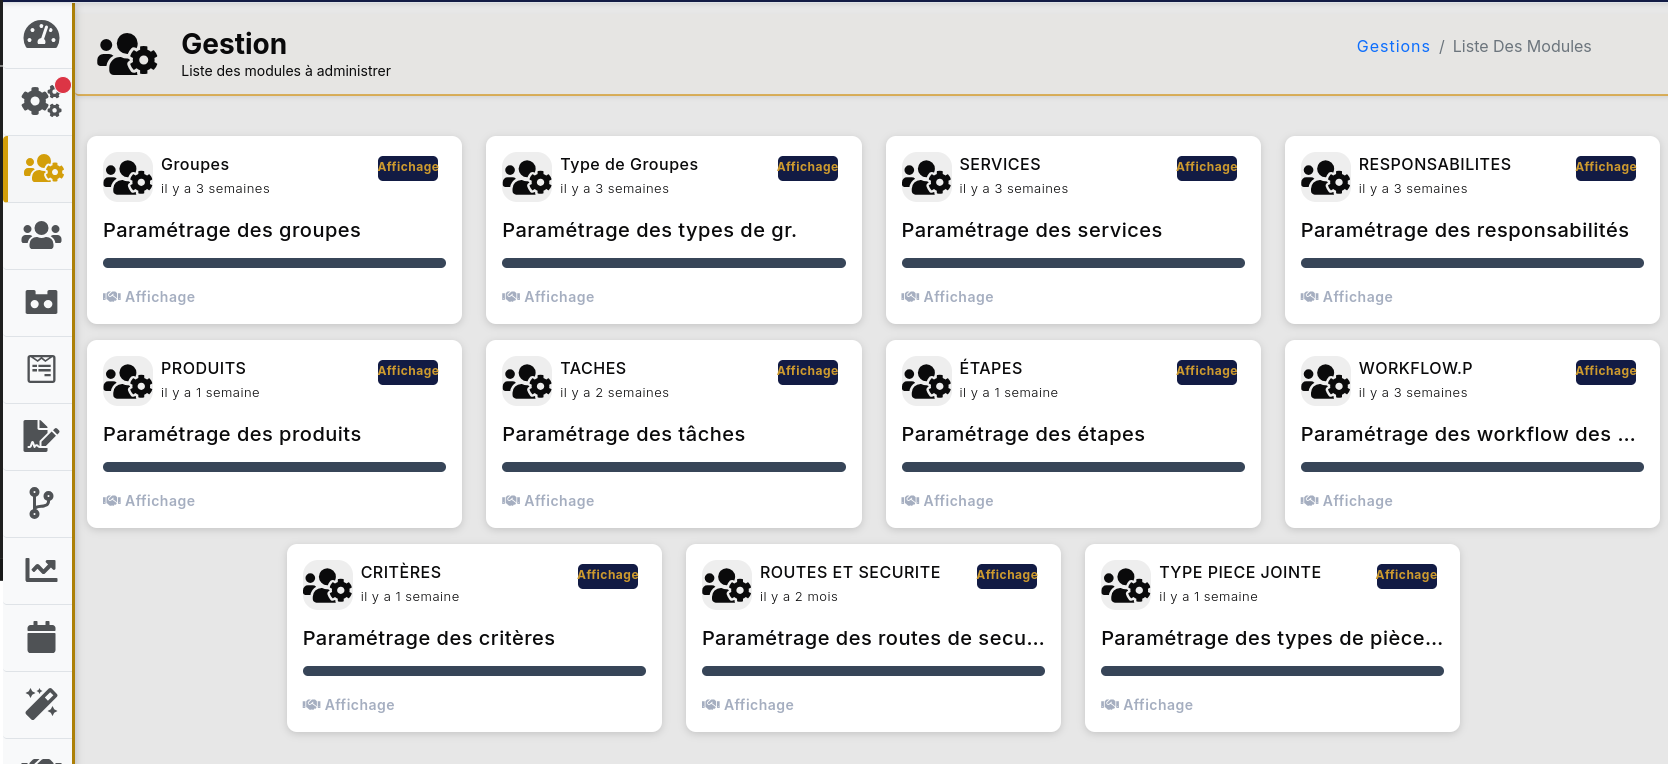Click the Affichage badge on Type de Groupes
The width and height of the screenshot is (1668, 764).
point(808,168)
